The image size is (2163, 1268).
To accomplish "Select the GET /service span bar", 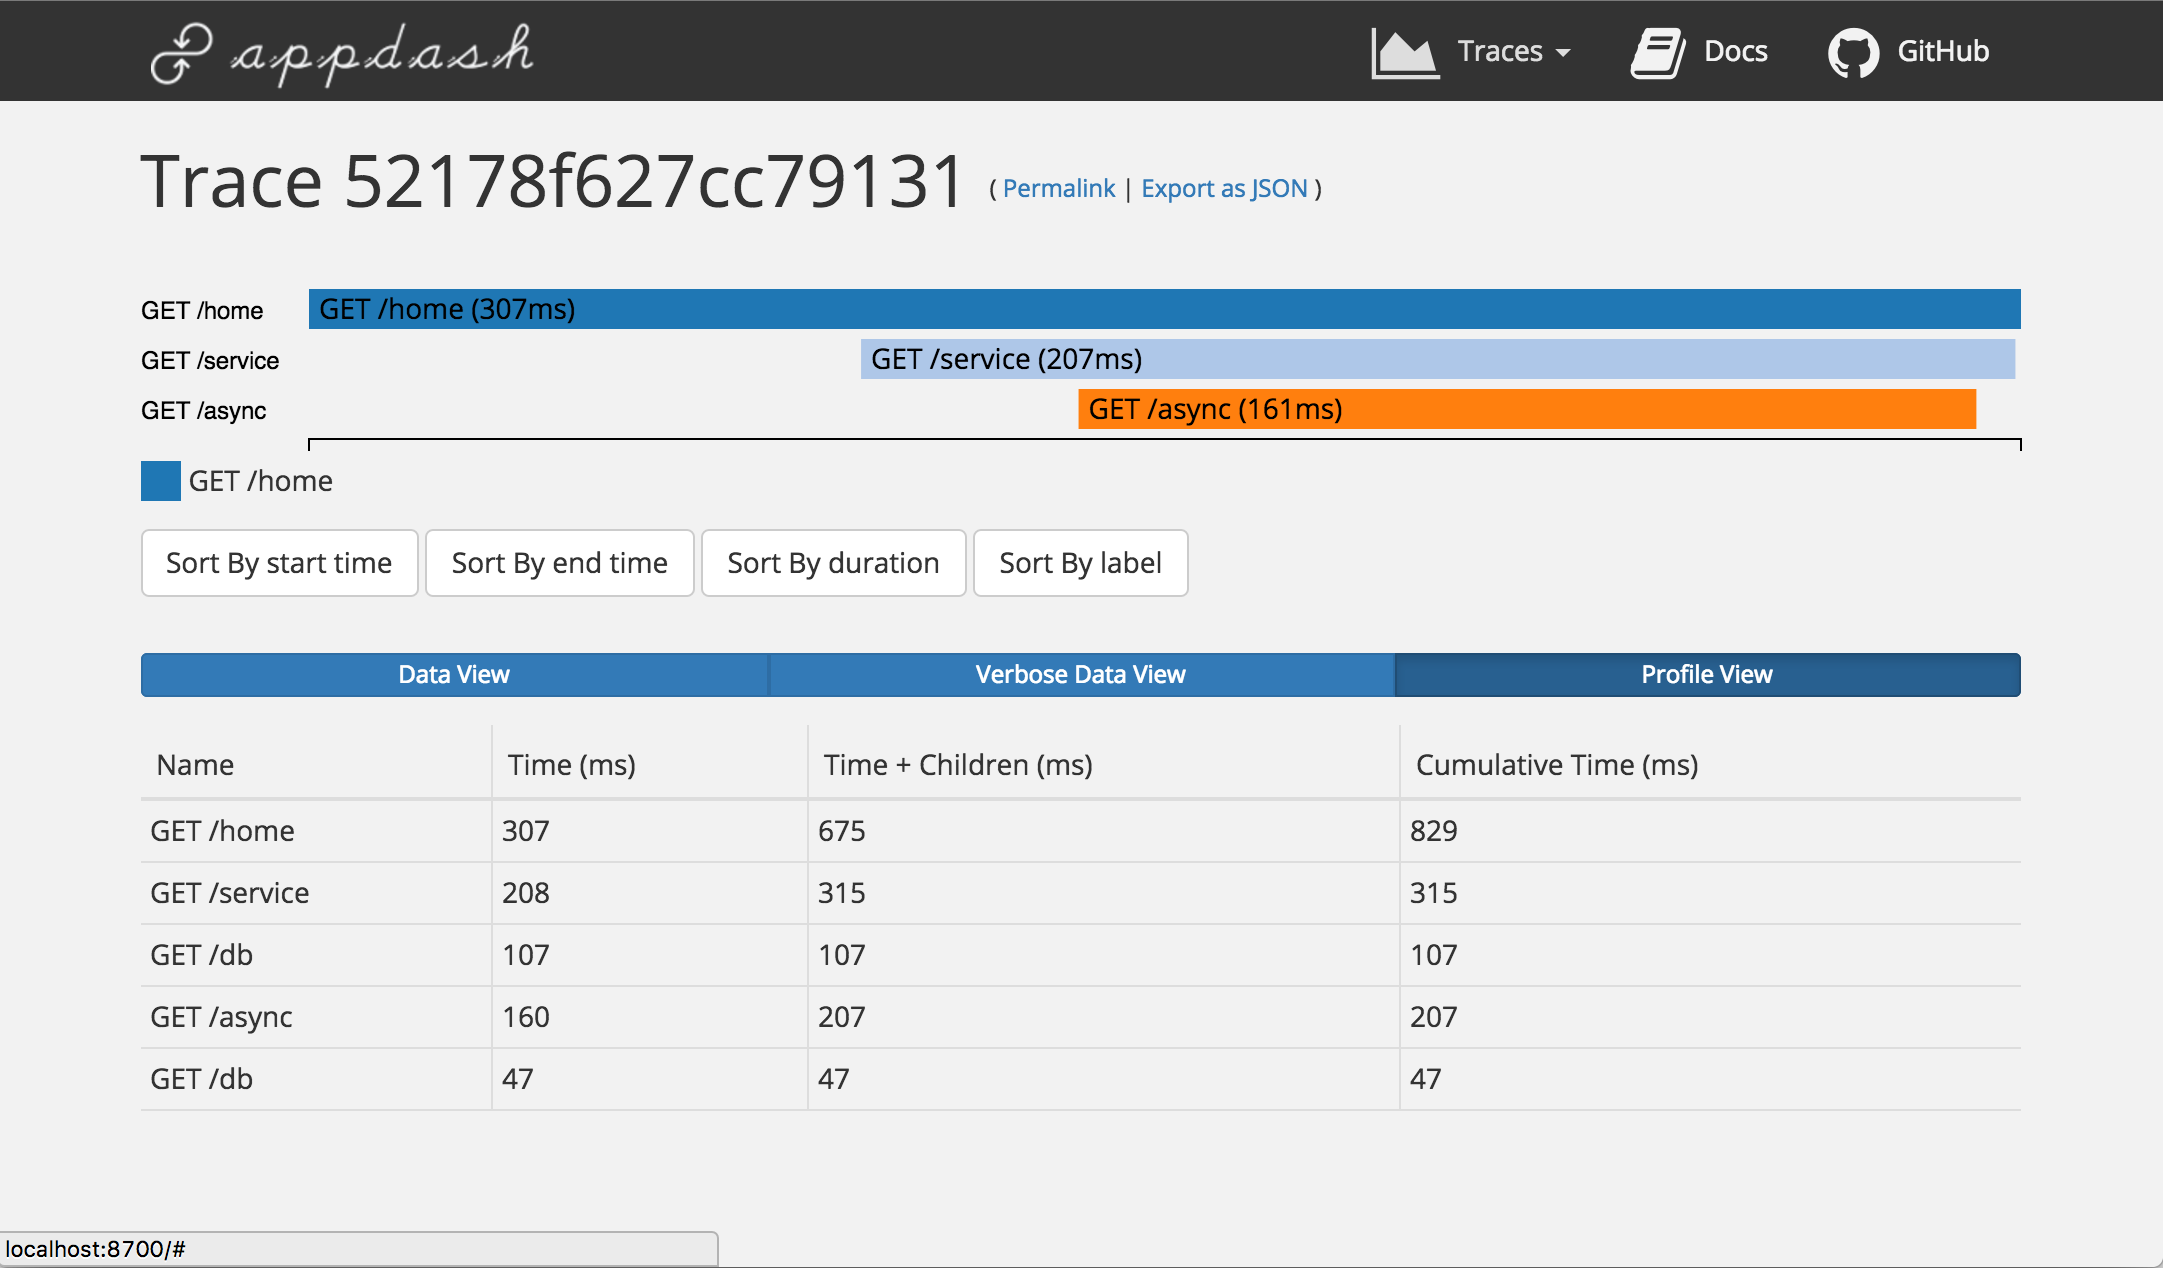I will (1437, 359).
